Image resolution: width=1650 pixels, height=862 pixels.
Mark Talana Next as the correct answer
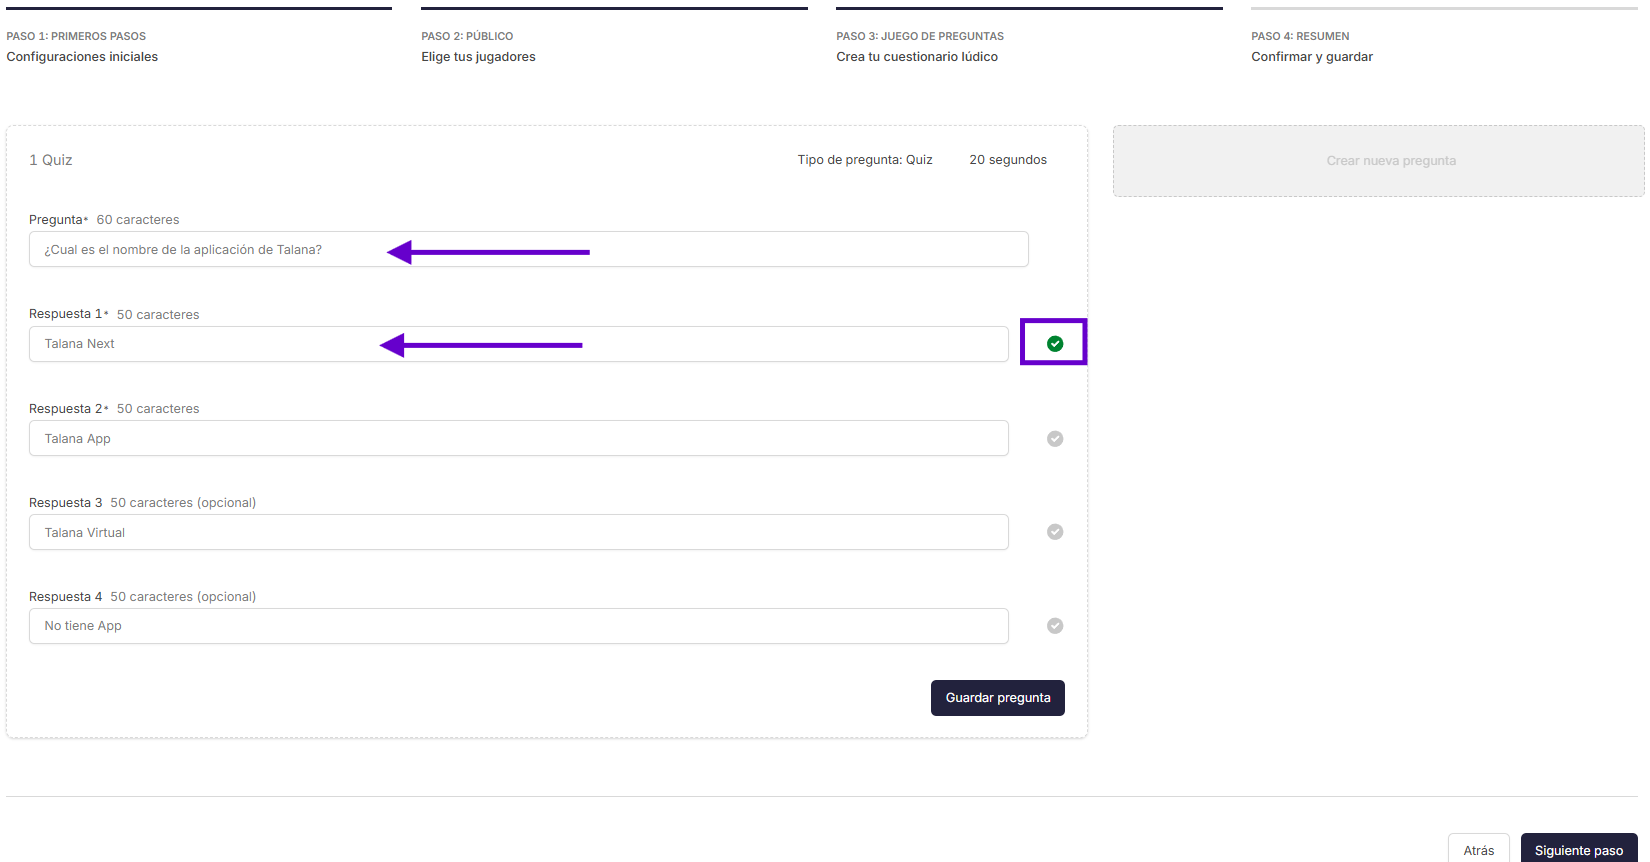point(1055,344)
